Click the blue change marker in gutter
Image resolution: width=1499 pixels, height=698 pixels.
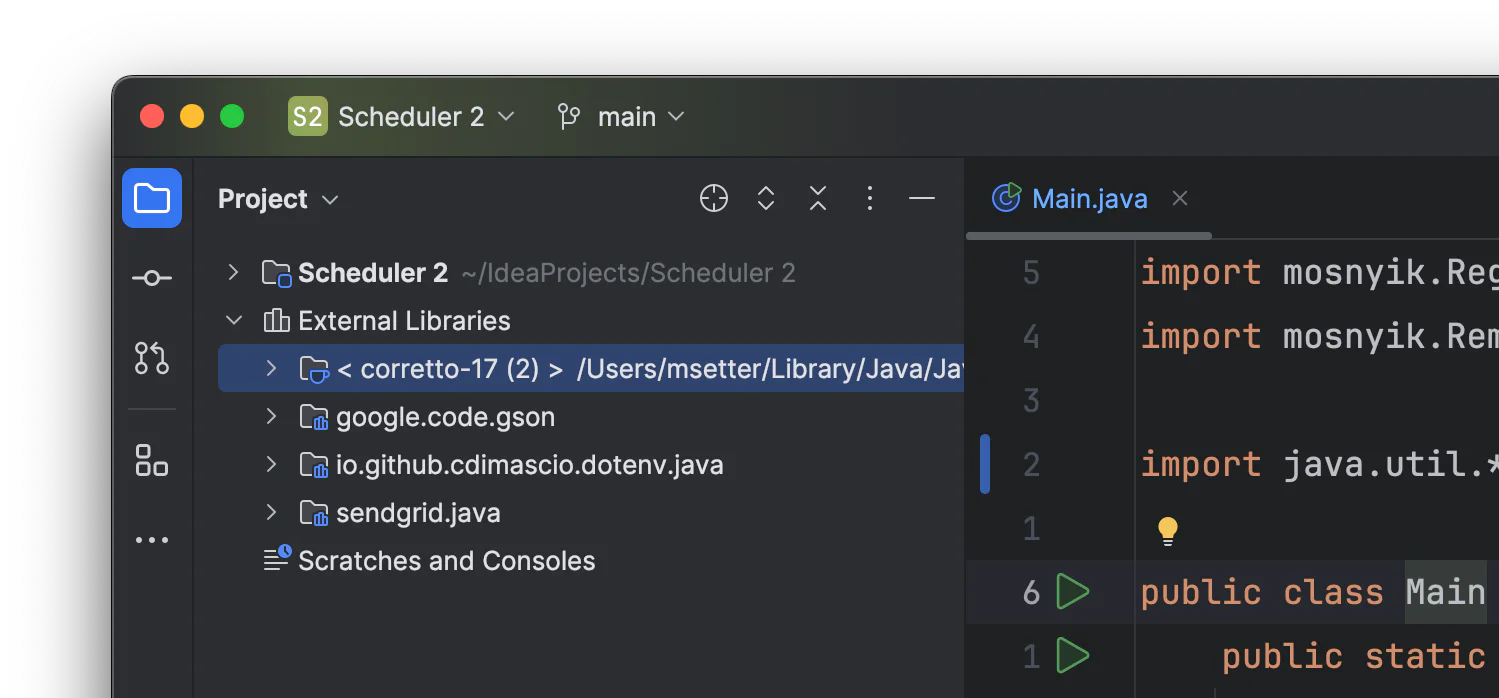tap(985, 464)
